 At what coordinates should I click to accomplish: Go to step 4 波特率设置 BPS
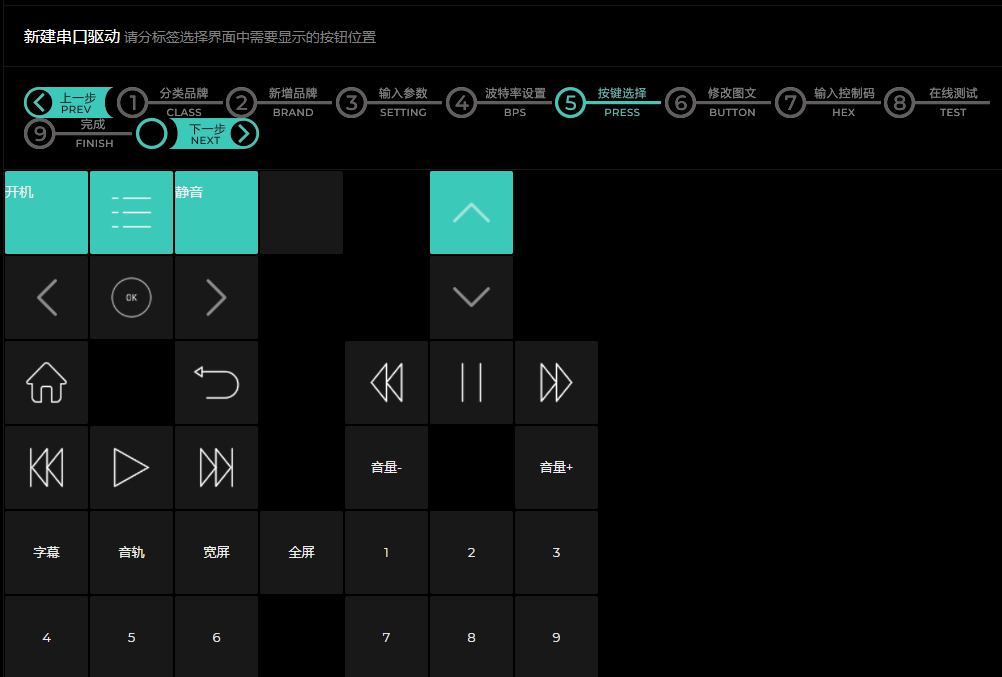tap(461, 102)
